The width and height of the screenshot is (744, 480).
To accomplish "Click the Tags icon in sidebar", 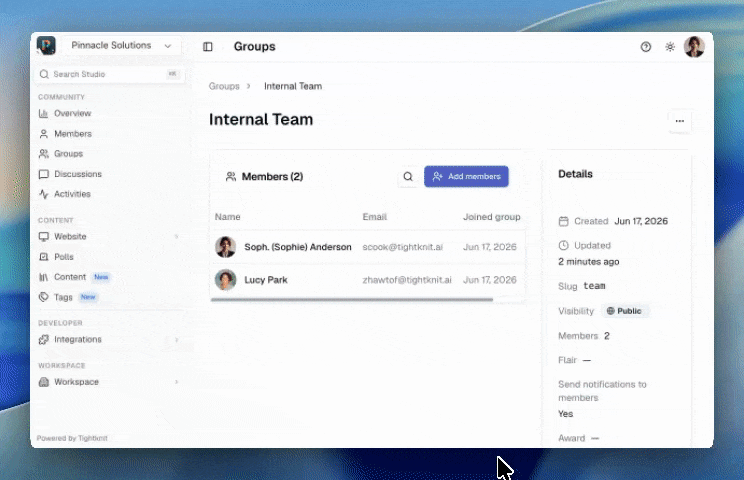I will coord(44,297).
